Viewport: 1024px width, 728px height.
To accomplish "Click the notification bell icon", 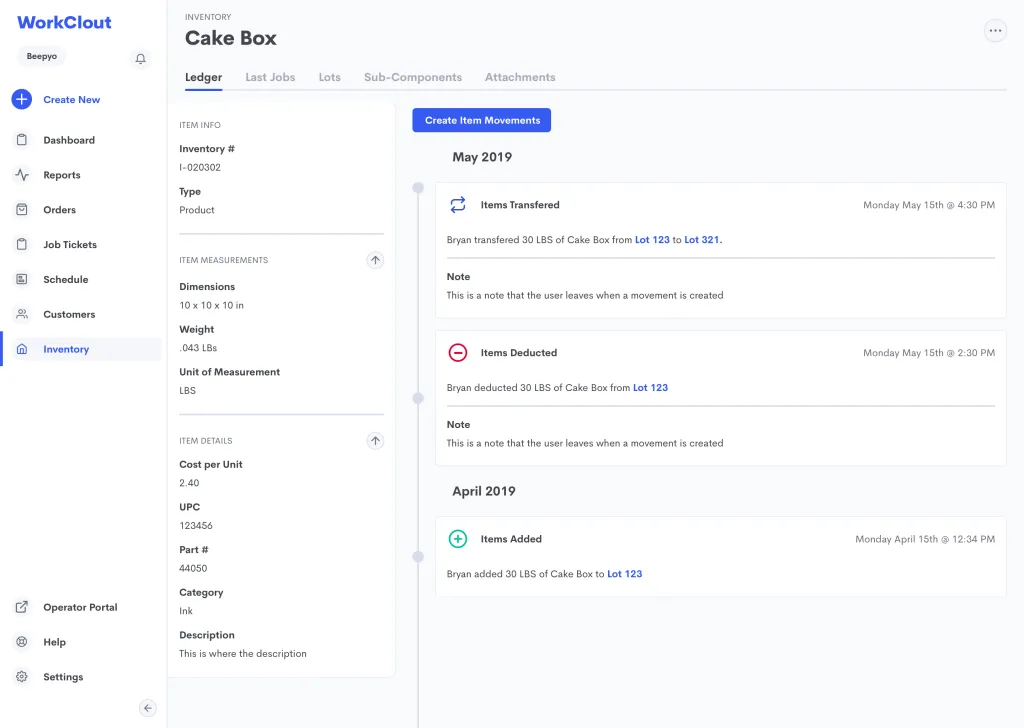I will tap(141, 59).
